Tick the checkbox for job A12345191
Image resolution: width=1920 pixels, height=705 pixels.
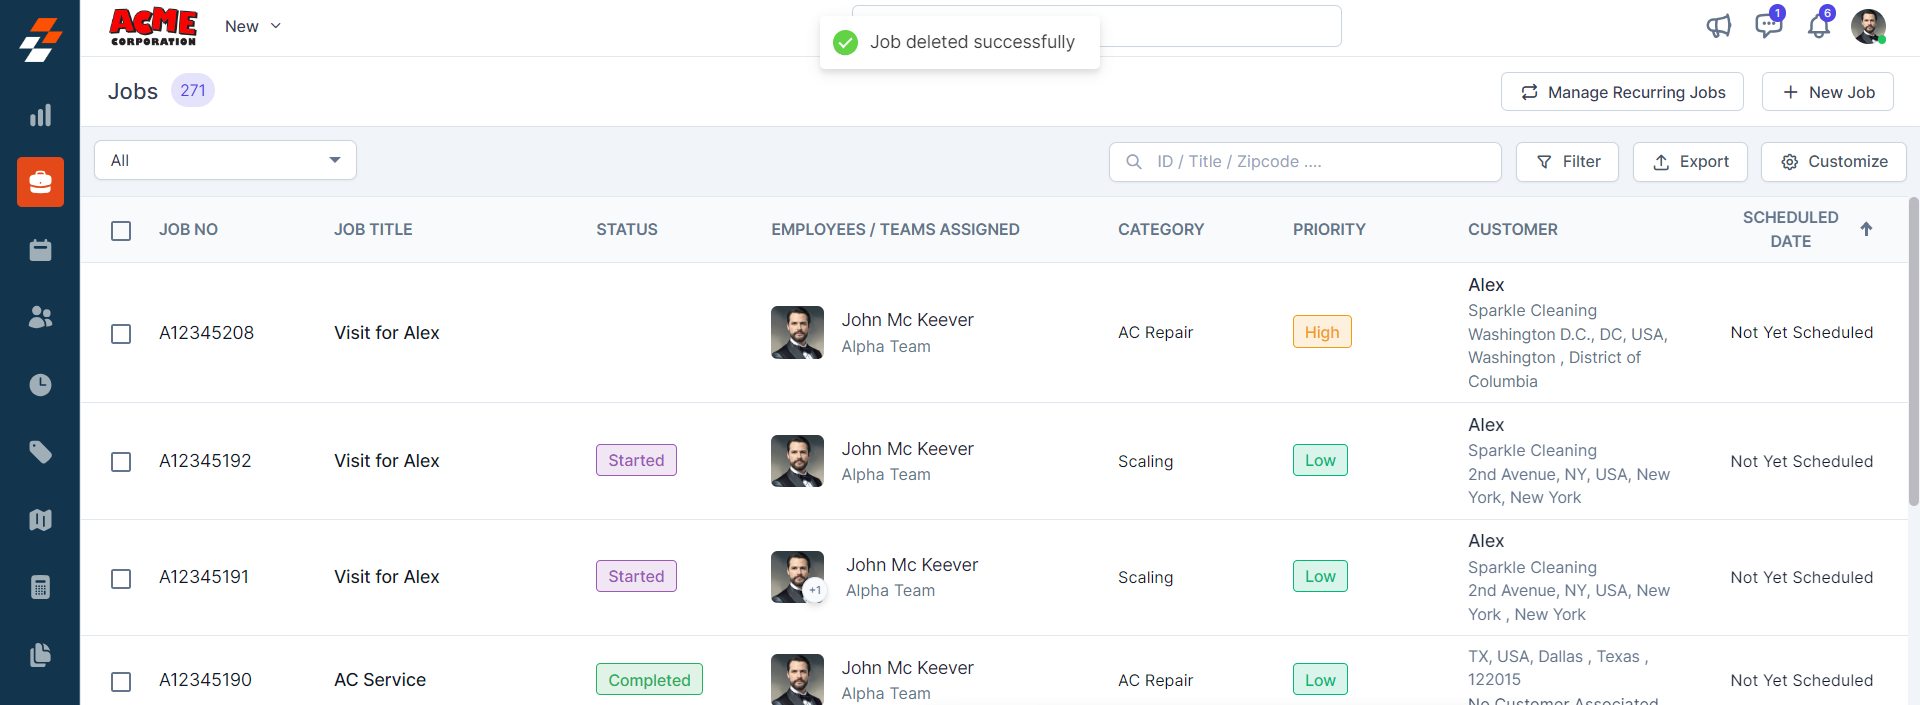coord(121,579)
